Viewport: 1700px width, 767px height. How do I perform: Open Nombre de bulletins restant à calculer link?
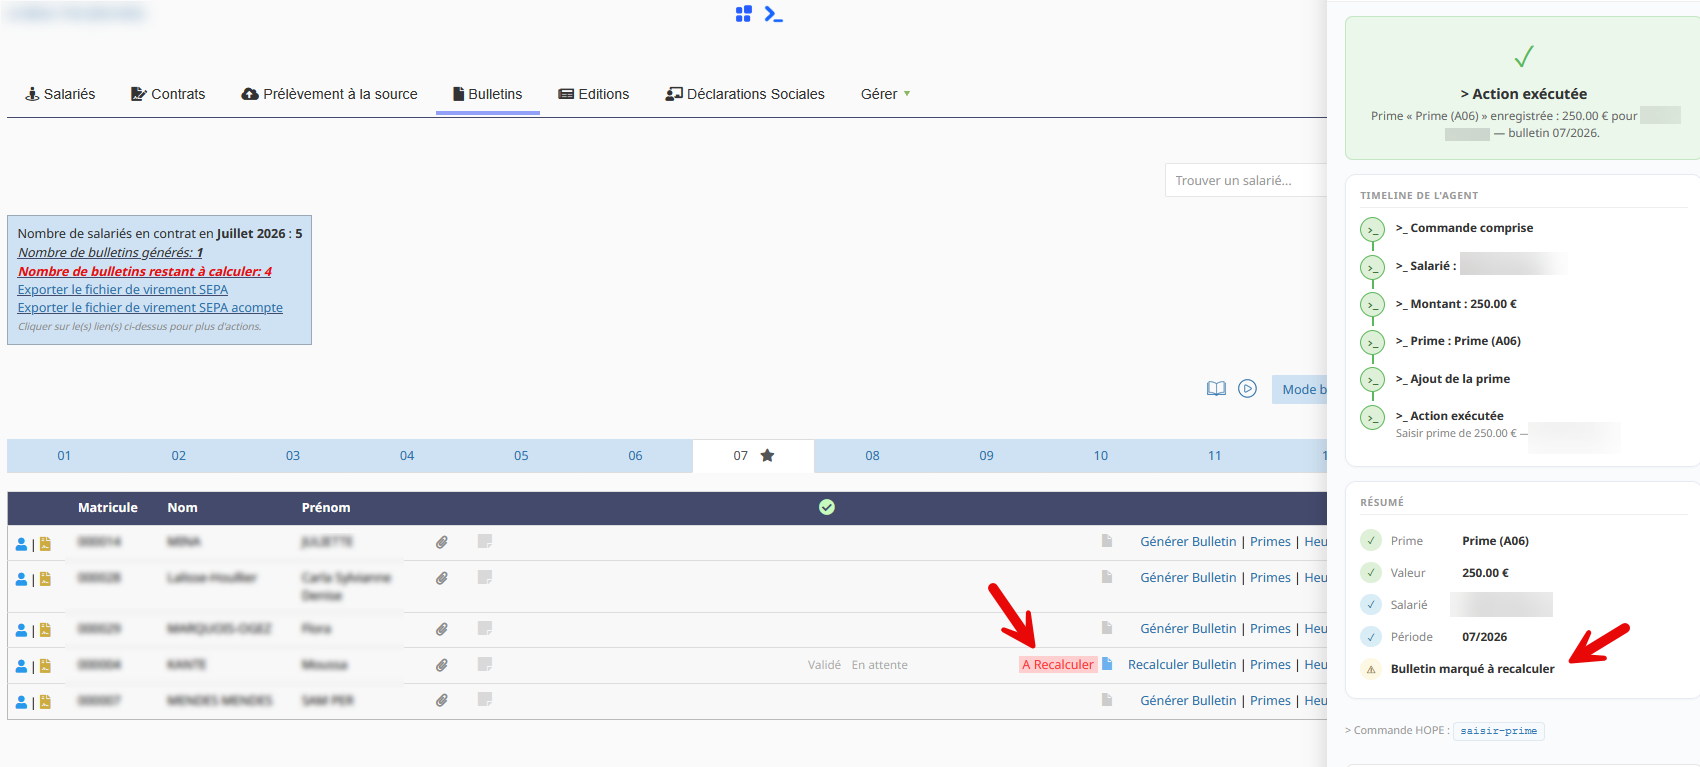click(x=145, y=271)
